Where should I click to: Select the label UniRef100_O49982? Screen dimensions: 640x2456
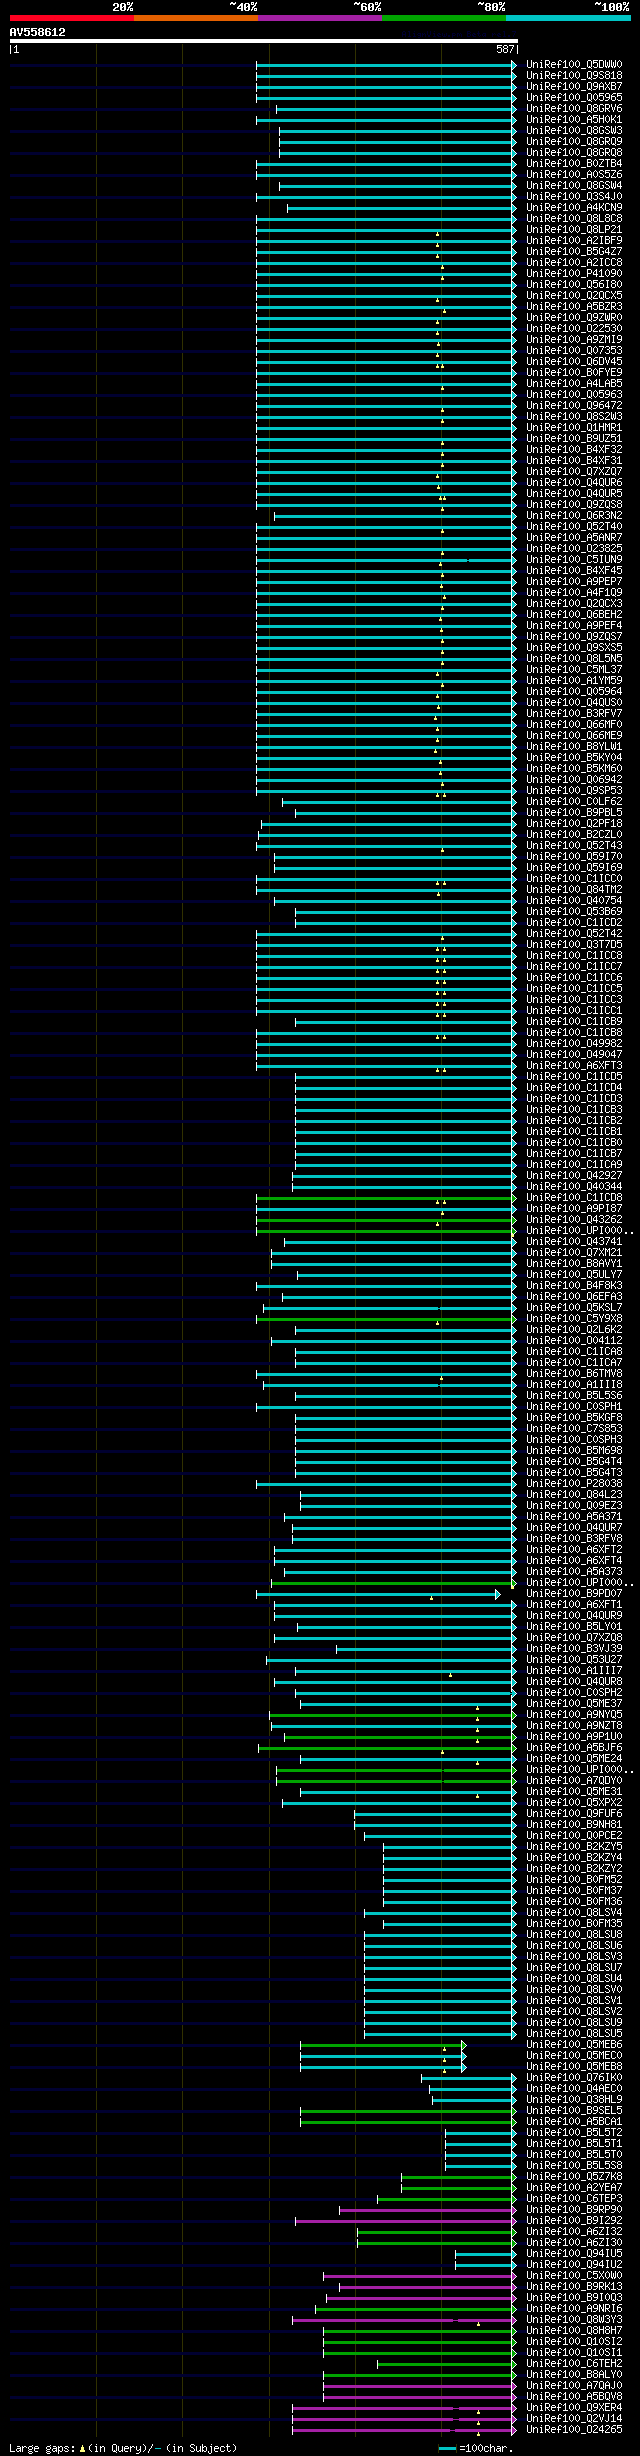tap(574, 1044)
